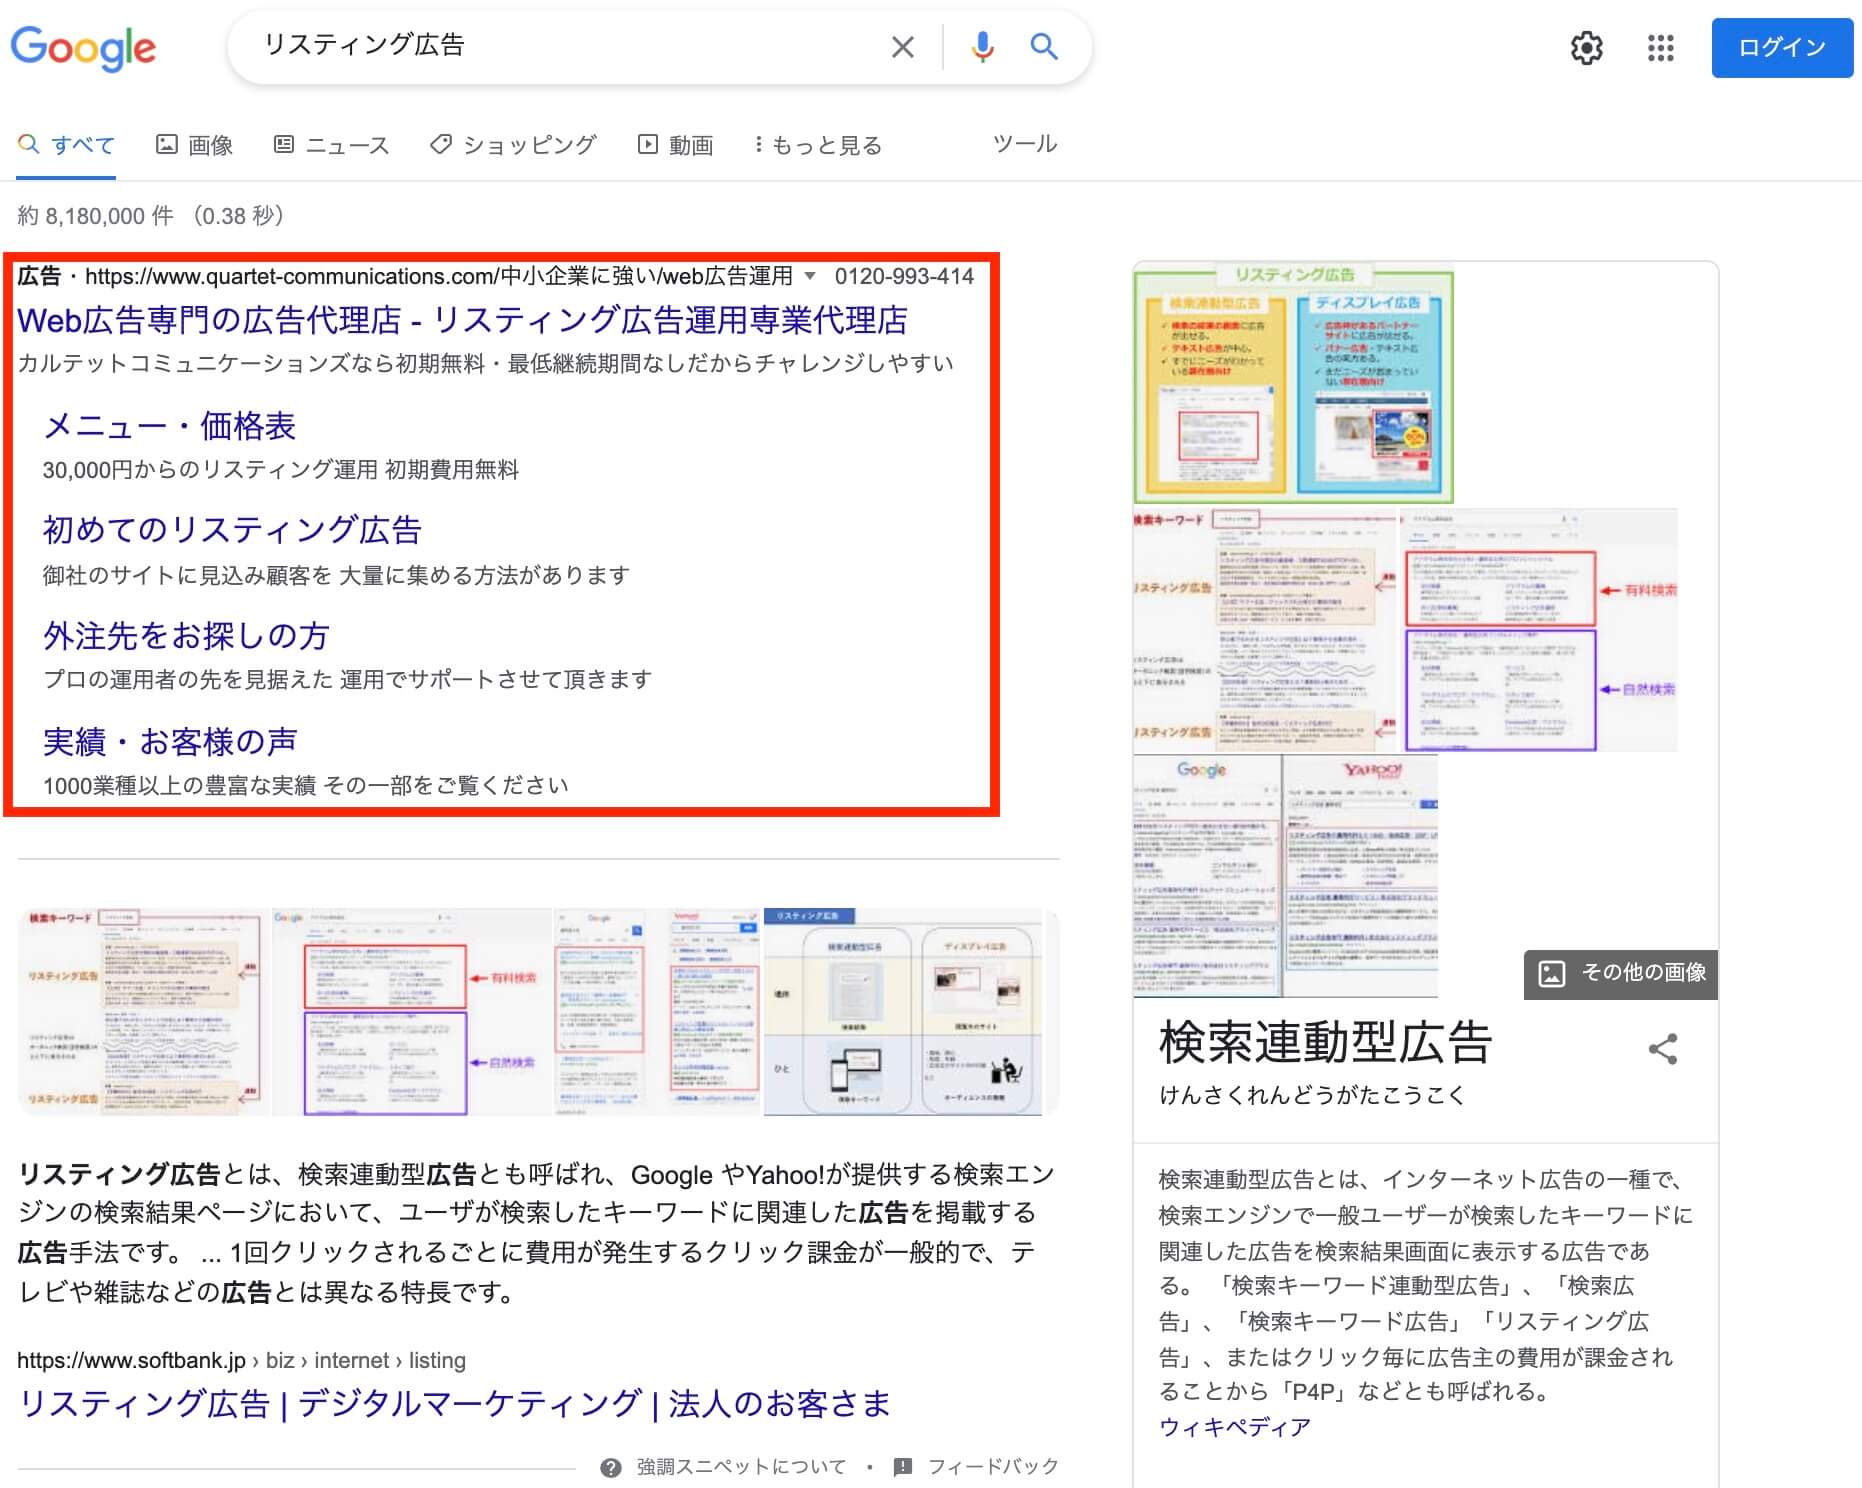The height and width of the screenshot is (1488, 1862).
Task: Expand the ad URL dropdown arrow
Action: [x=810, y=276]
